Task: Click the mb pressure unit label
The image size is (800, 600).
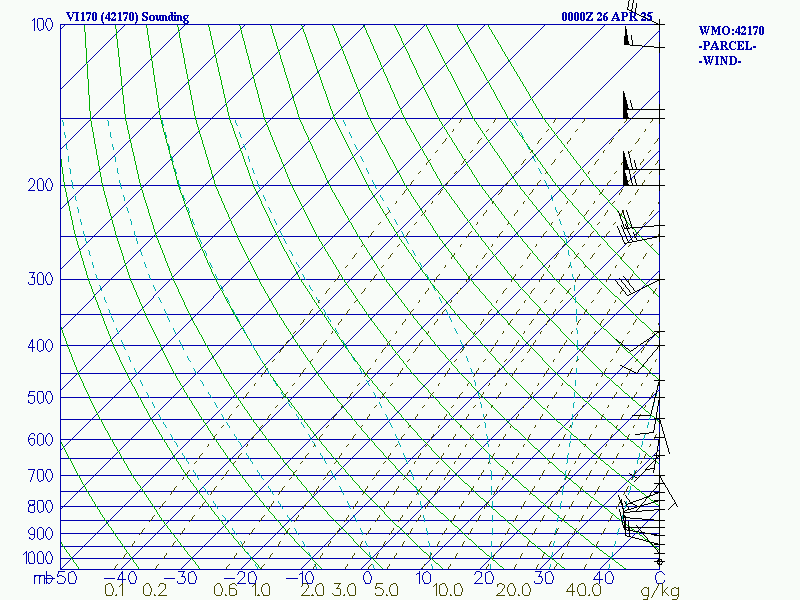Action: [x=43, y=578]
